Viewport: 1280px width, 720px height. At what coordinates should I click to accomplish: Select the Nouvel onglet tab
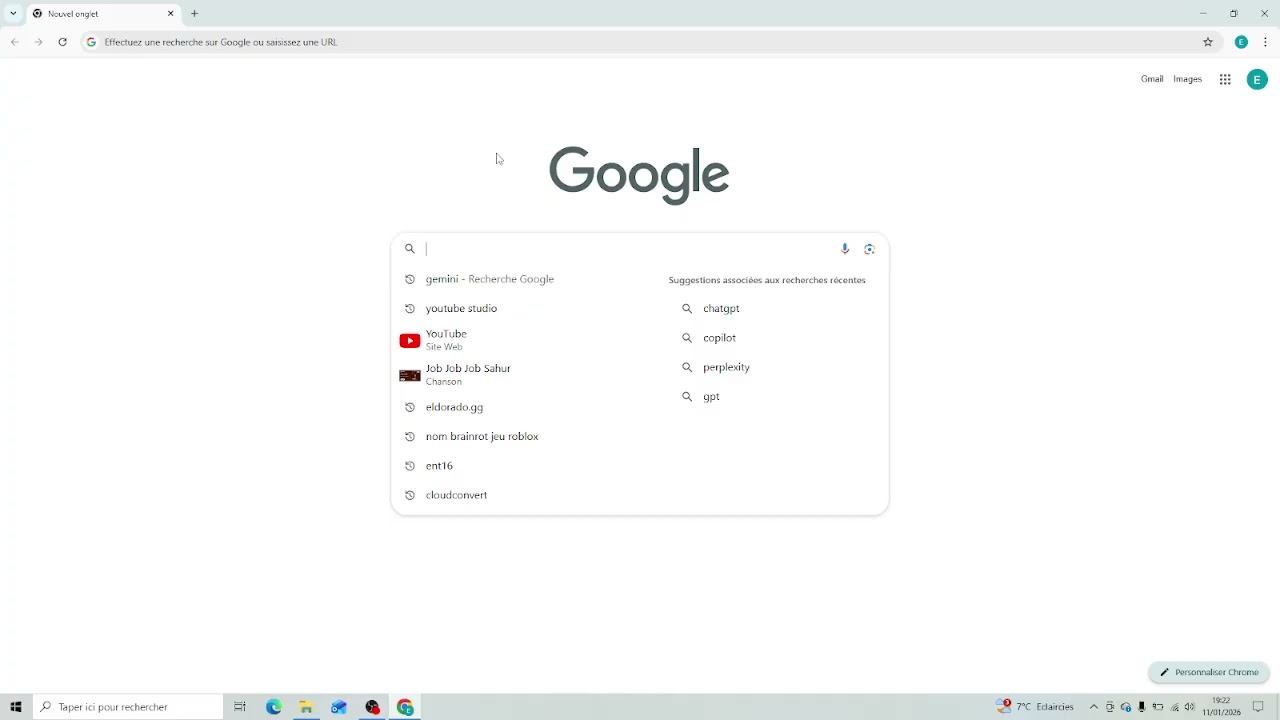104,14
